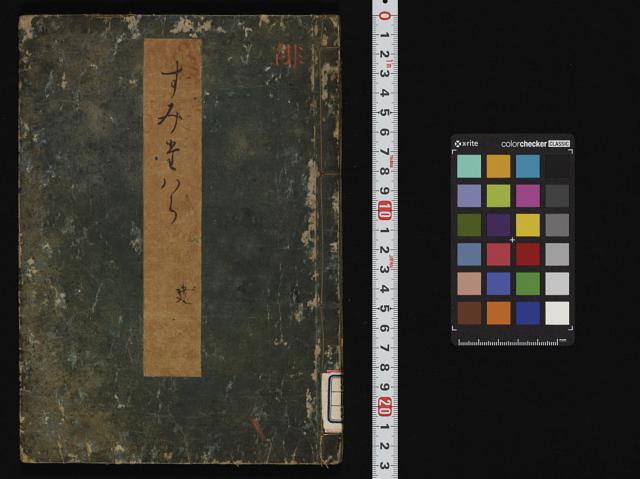The width and height of the screenshot is (640, 479).
Task: Click the x-rite logo on the color checker
Action: 466,144
